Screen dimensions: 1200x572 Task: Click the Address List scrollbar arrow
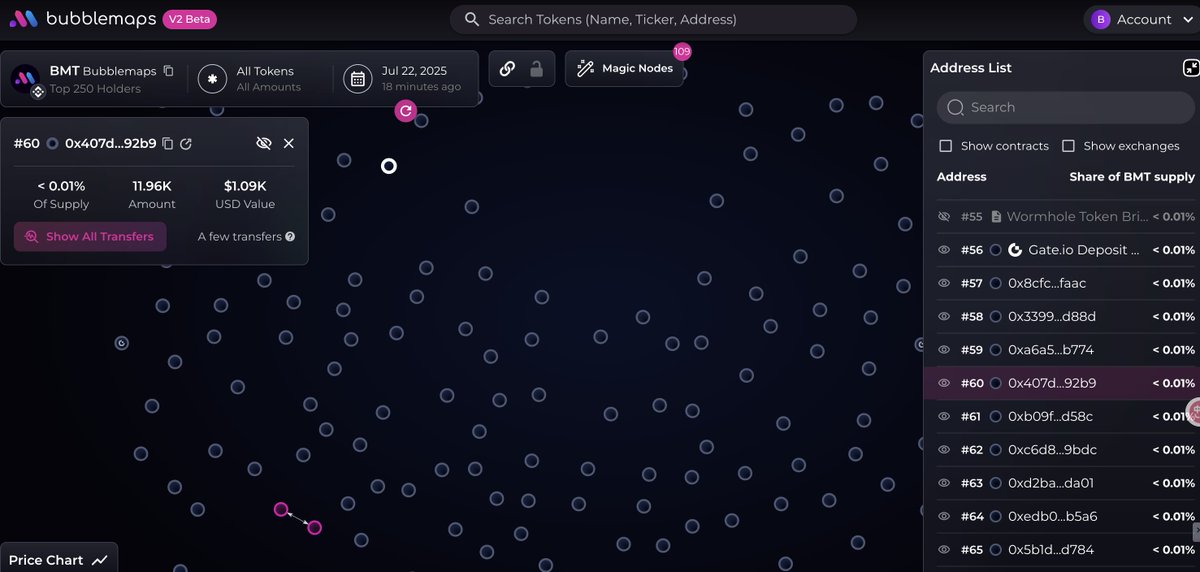coord(1196,530)
